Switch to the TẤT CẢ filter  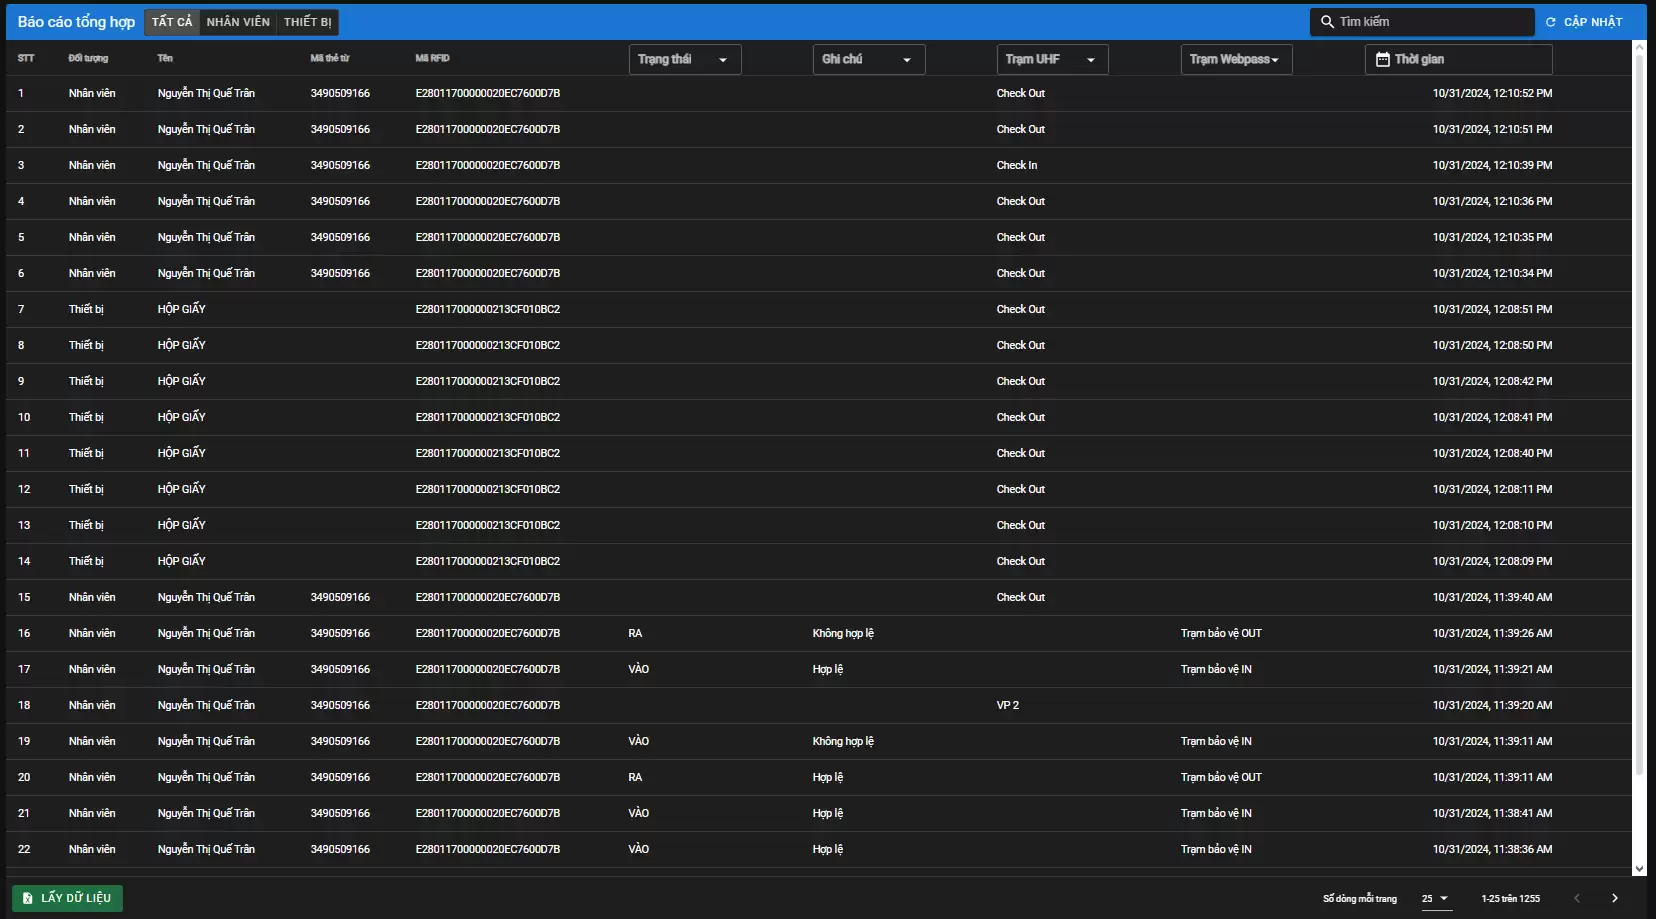click(x=172, y=22)
